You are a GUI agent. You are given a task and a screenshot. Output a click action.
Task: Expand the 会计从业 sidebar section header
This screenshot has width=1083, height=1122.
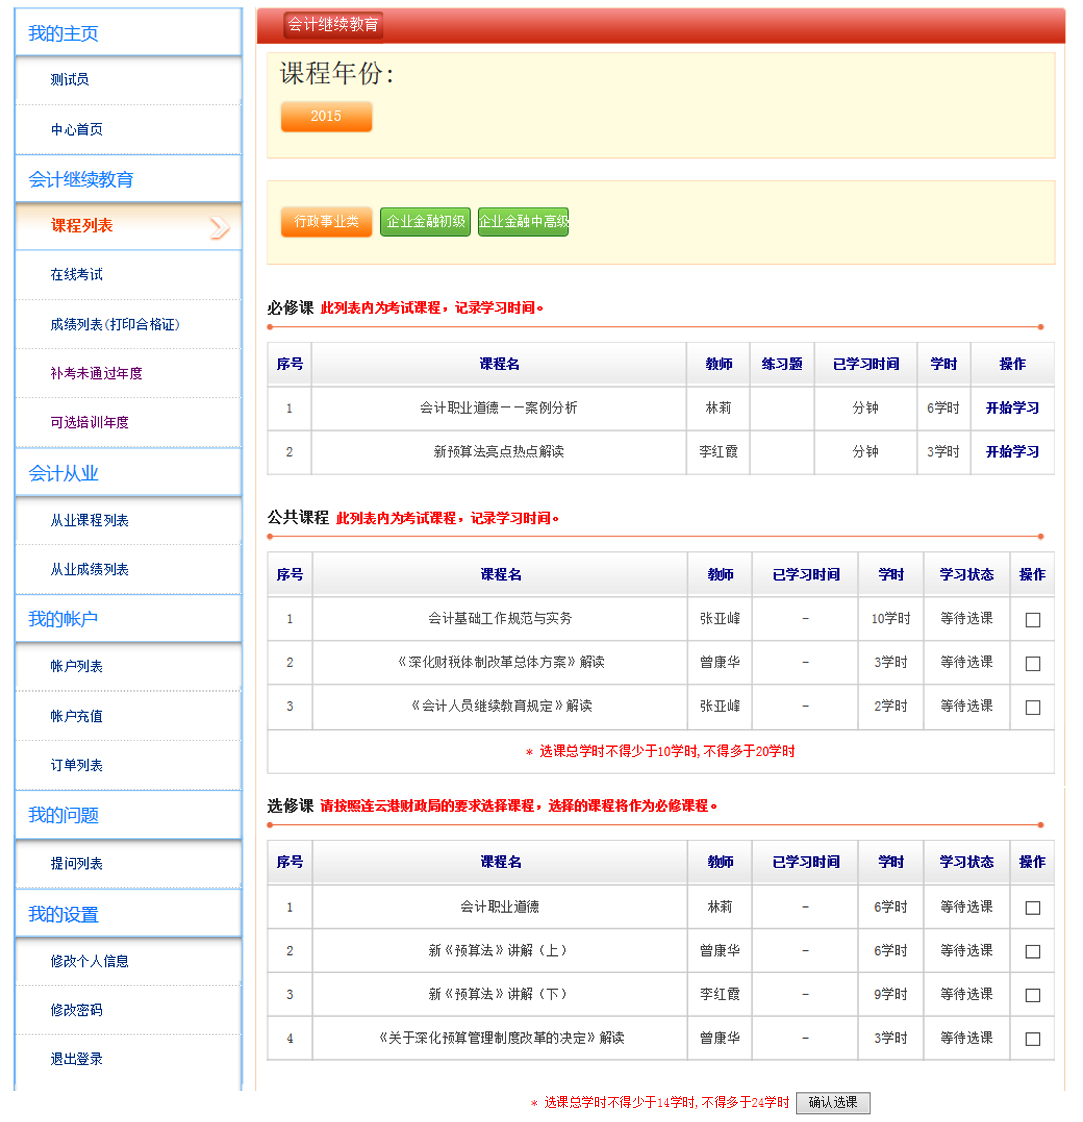[64, 473]
